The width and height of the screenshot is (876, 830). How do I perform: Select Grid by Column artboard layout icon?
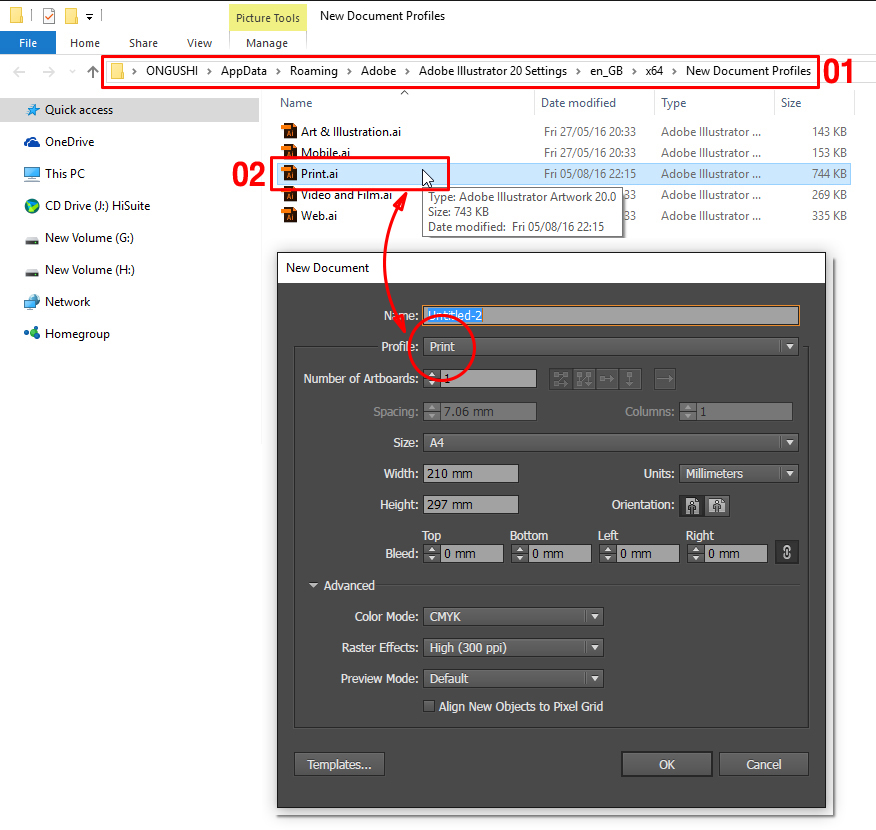point(584,379)
